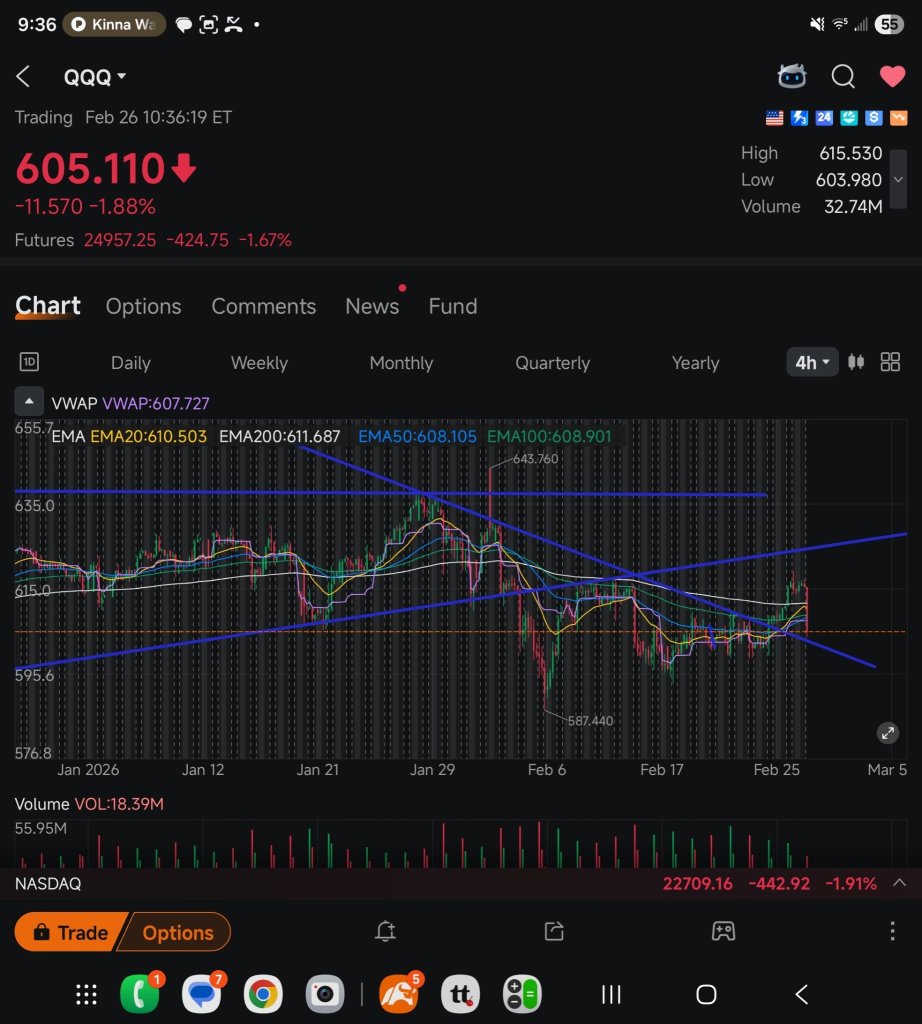Open the 4h timeframe dropdown

[x=812, y=362]
